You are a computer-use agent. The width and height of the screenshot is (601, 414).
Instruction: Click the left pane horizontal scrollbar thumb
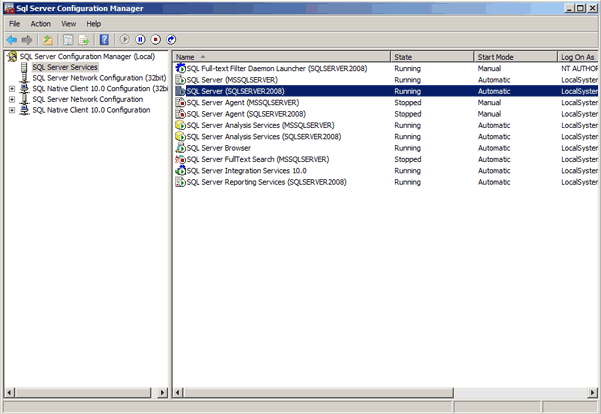coord(83,392)
